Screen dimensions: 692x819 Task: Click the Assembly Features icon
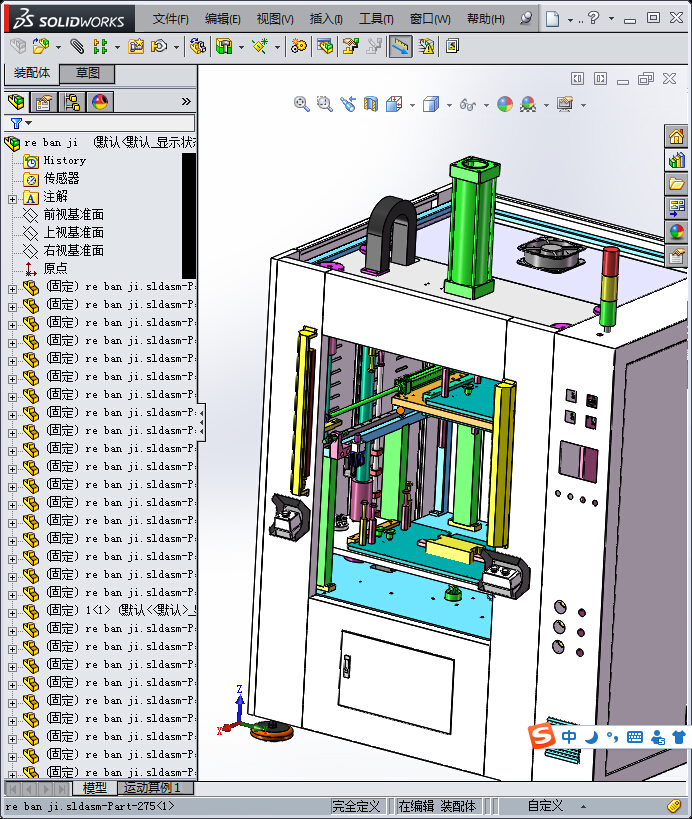click(x=224, y=46)
